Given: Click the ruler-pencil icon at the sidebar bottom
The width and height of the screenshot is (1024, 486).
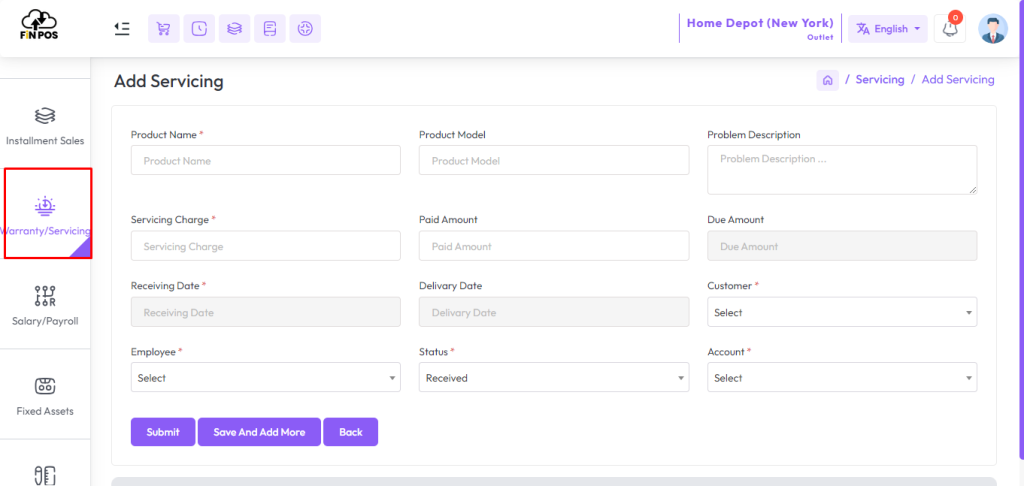Looking at the screenshot, I should pos(45,476).
